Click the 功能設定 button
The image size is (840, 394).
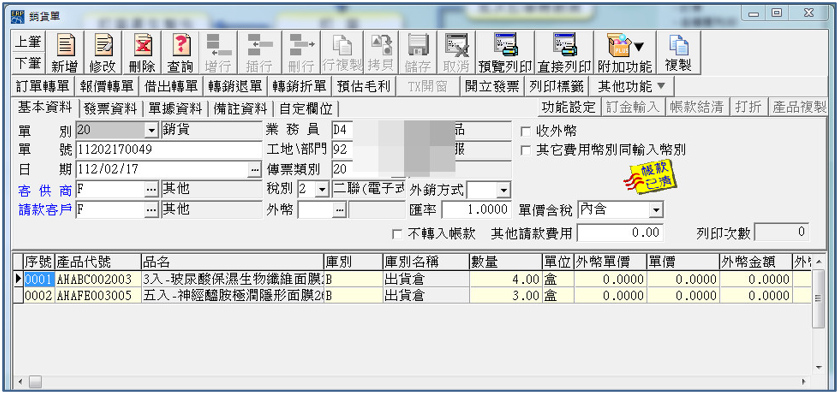tap(568, 107)
